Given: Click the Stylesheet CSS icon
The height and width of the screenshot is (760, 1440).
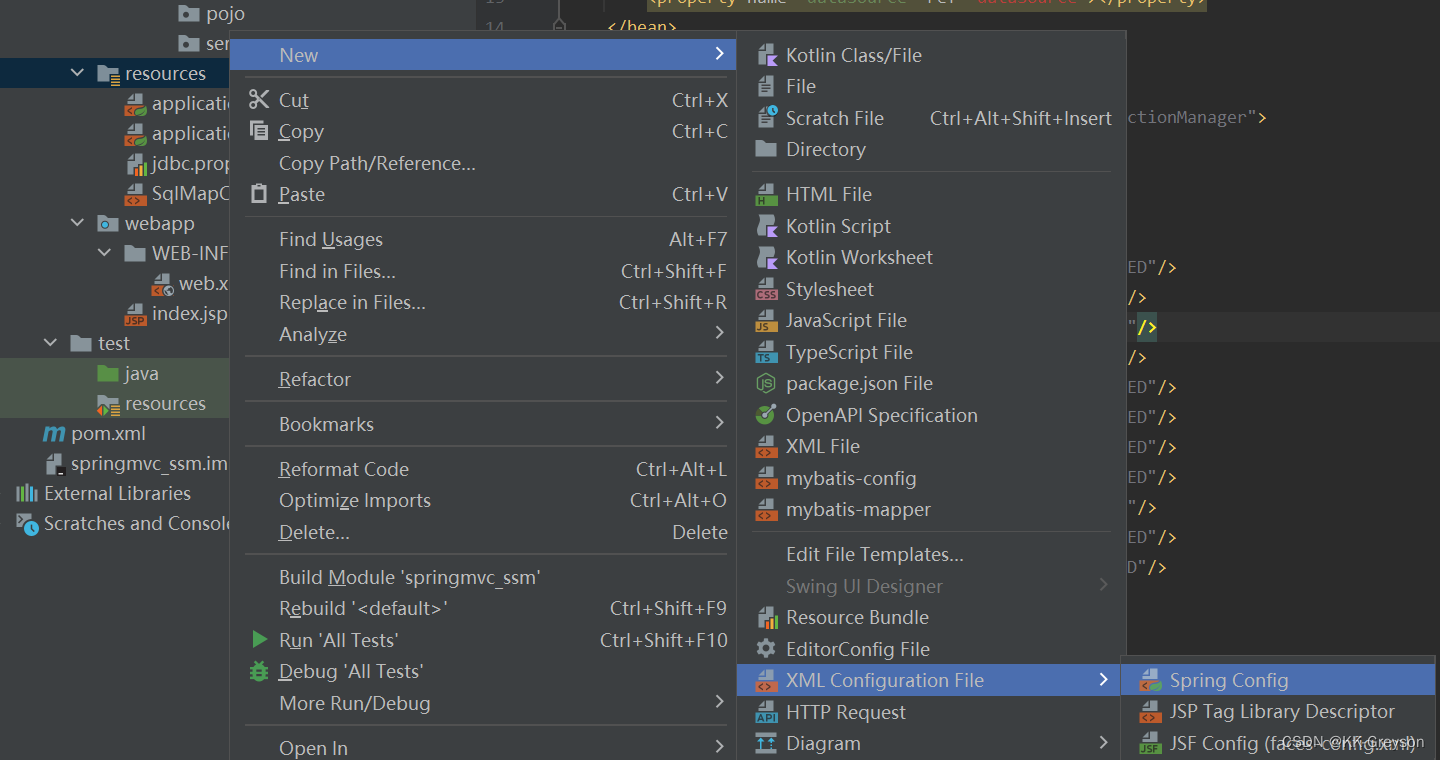Looking at the screenshot, I should click(766, 289).
